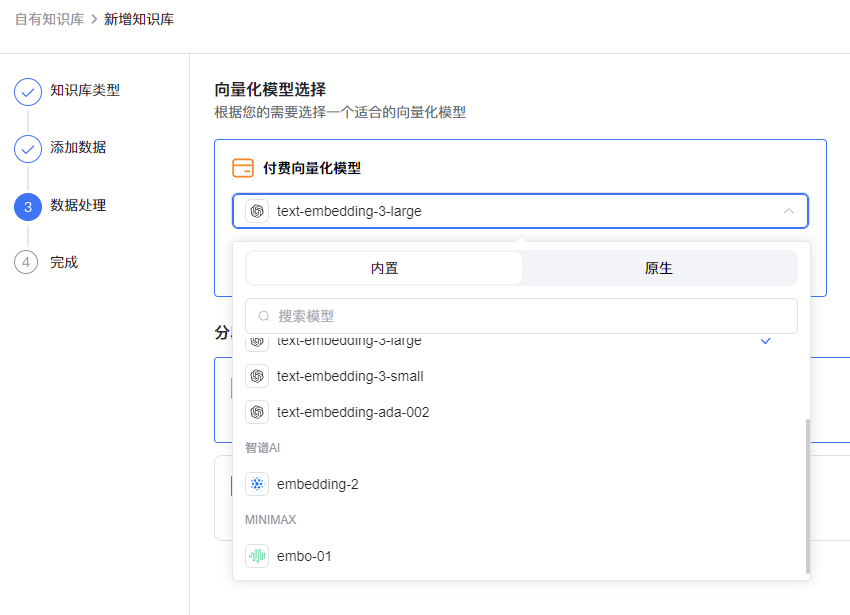Switch to the 原生 tab
Screen dimensions: 850x615
tap(659, 268)
